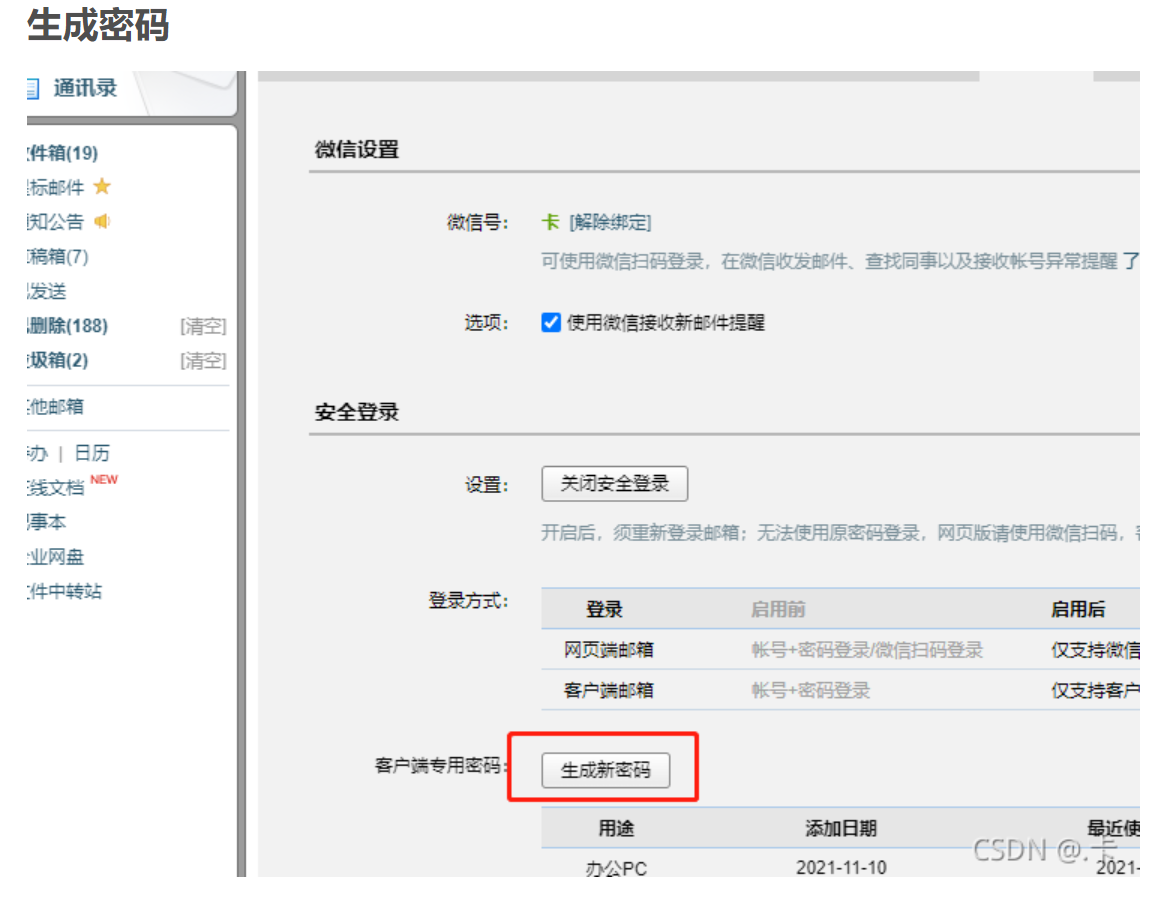Screen dimensions: 1154x897
Task: Open the spam folder with 2 items
Action: [x=58, y=361]
